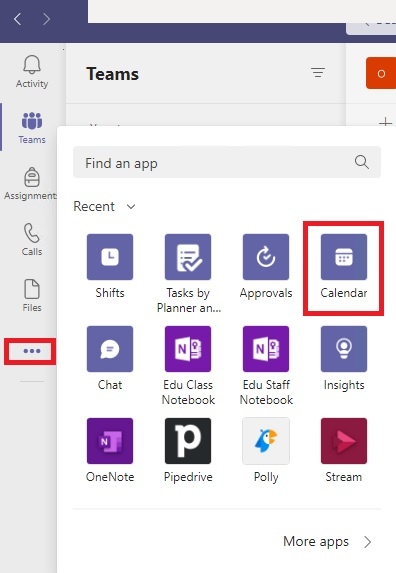Screen dimensions: 396x573
Task: Open the OneNote app
Action: 110,451
